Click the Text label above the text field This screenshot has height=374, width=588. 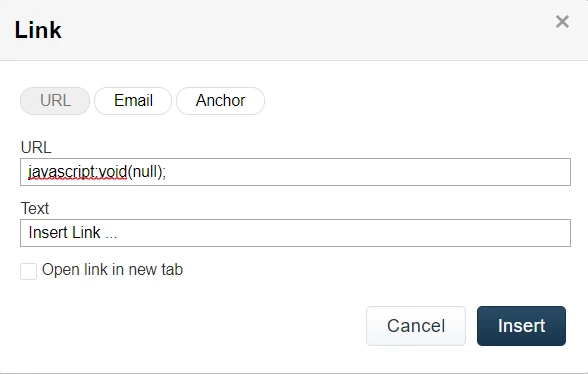[35, 208]
